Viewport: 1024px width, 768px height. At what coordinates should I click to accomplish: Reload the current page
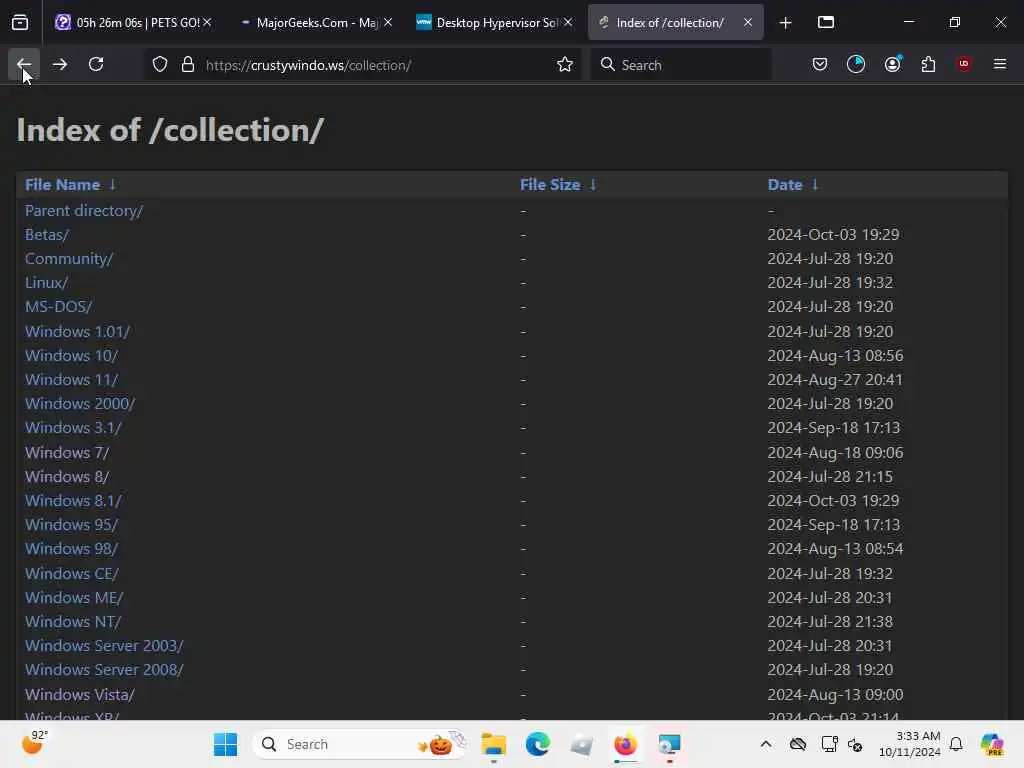coord(96,65)
